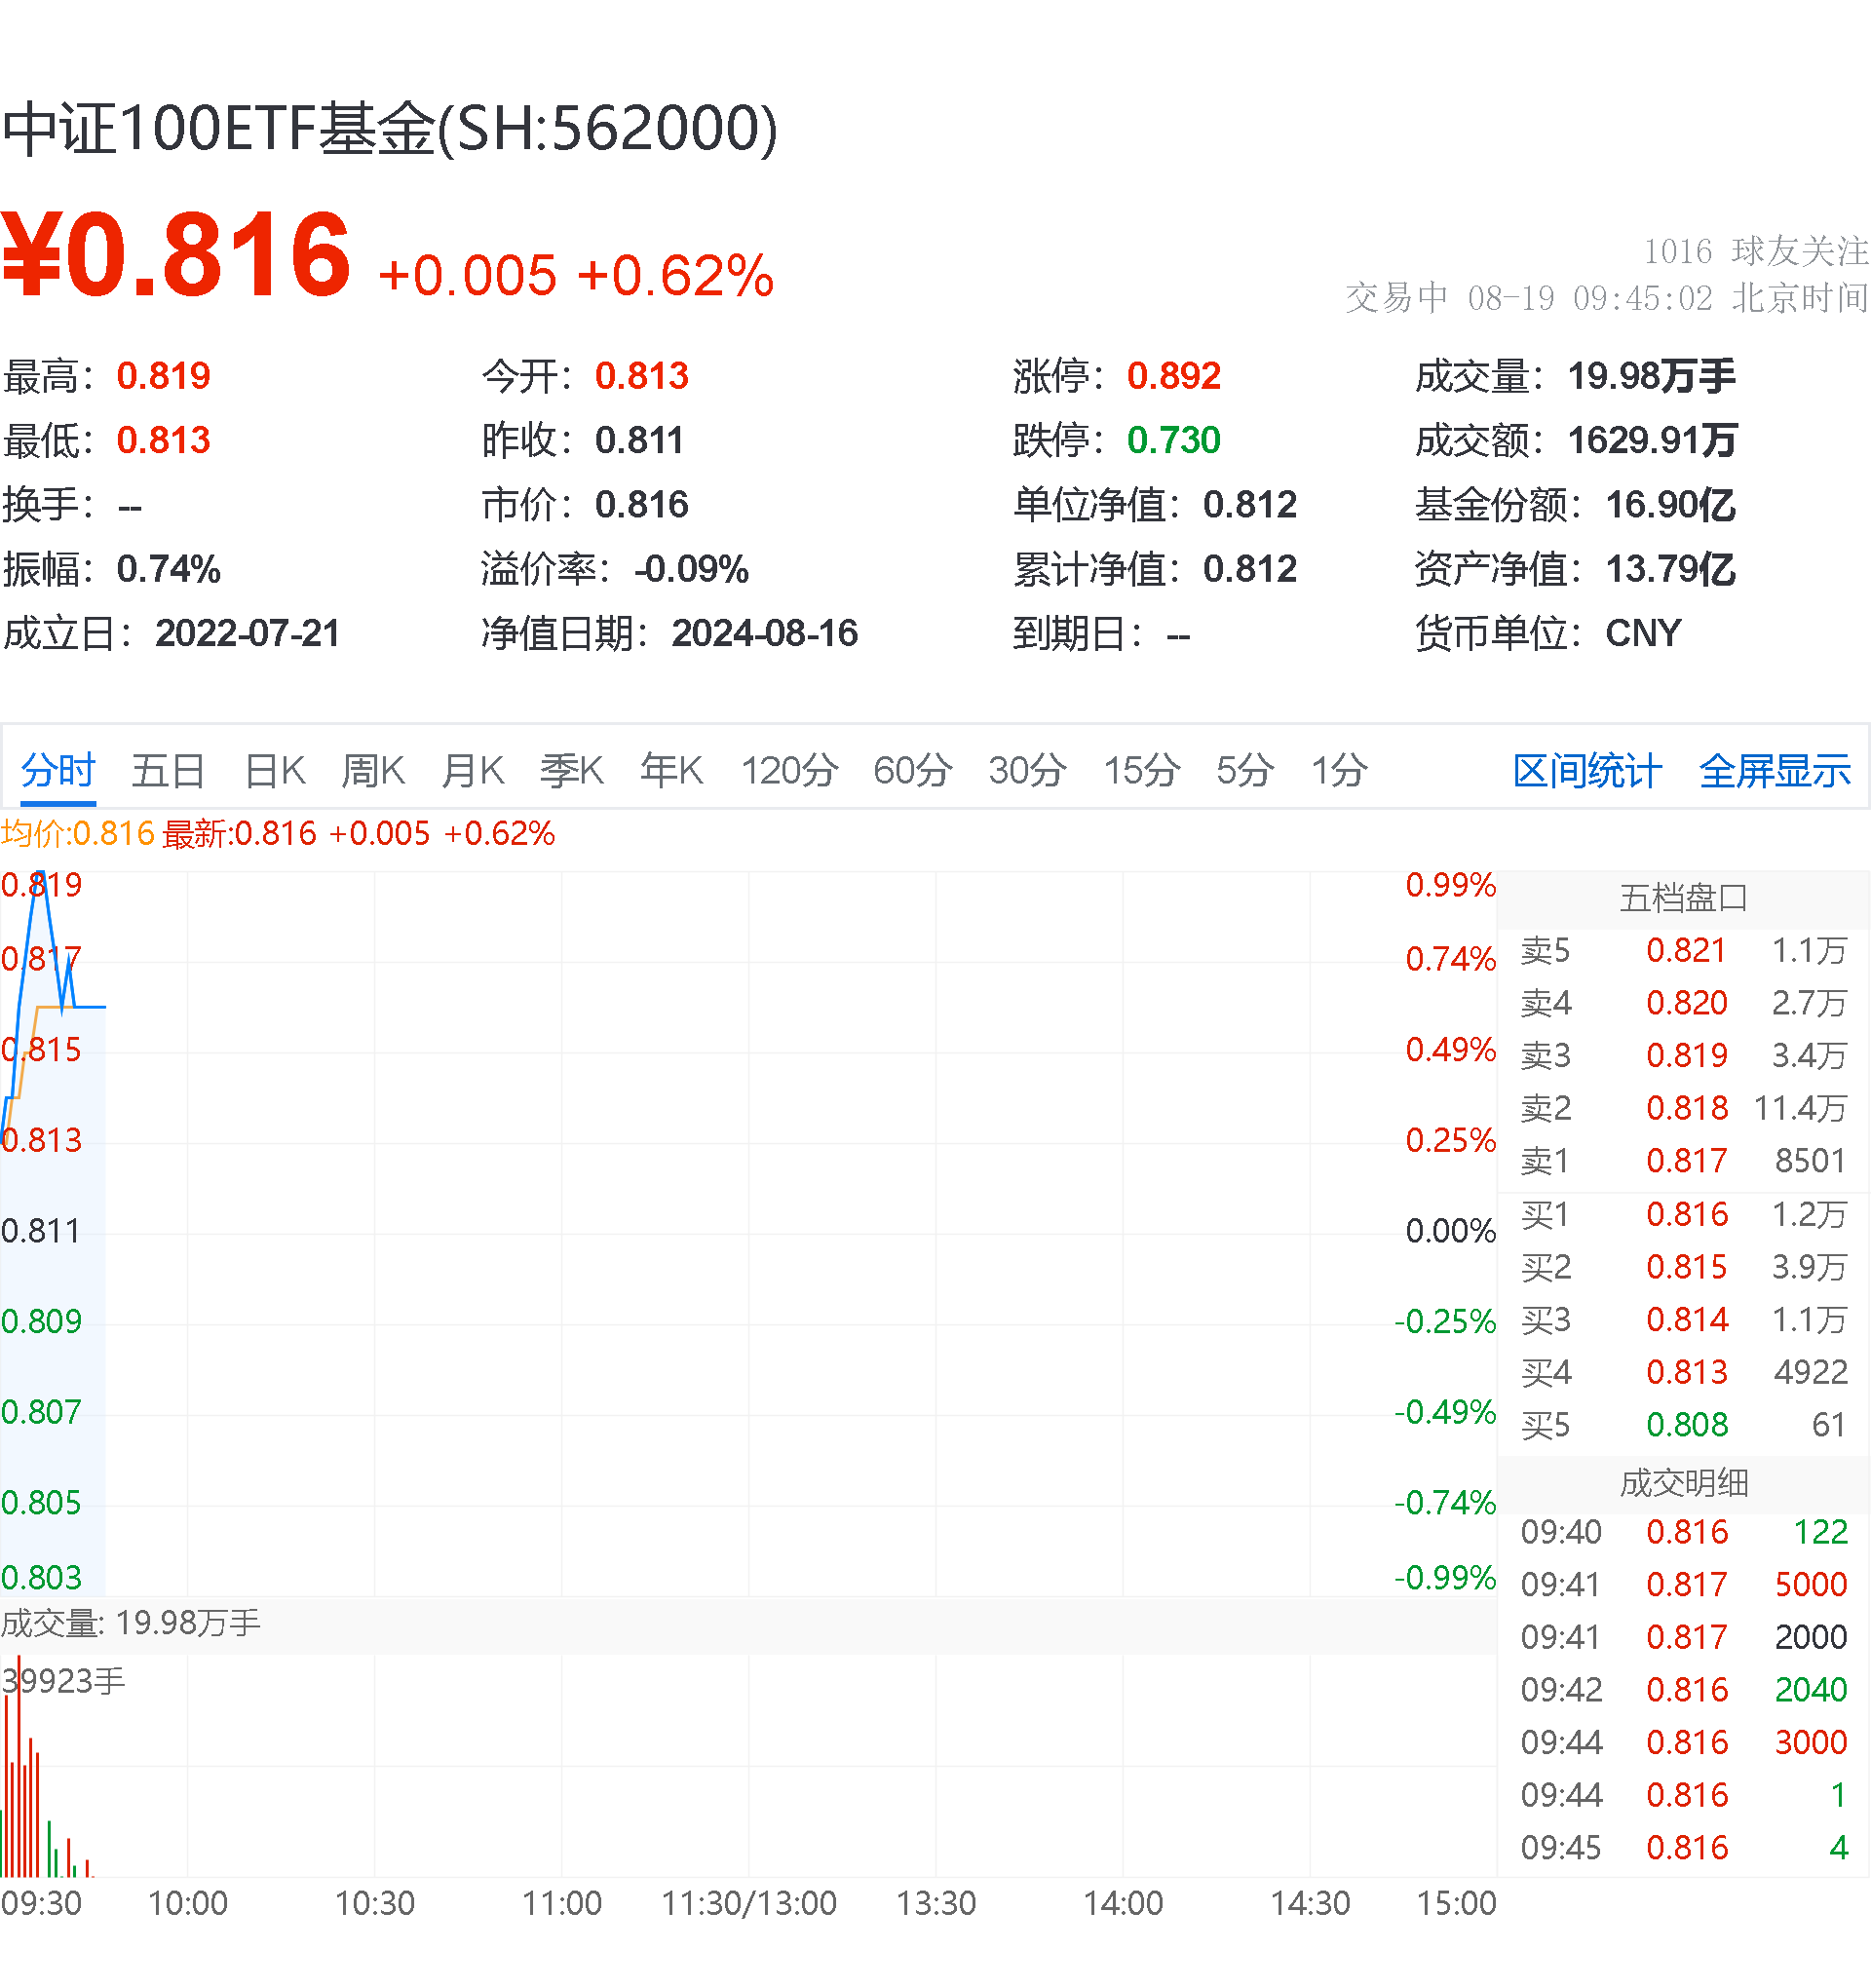Click the 最低 value 0.813
The width and height of the screenshot is (1871, 1988).
click(x=164, y=440)
